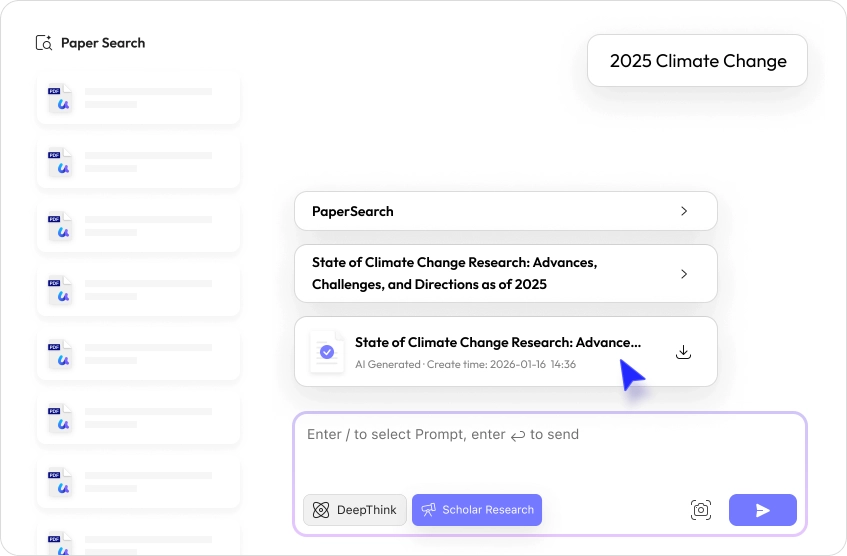Expand the PaperSearch result chevron
This screenshot has width=847, height=556.
click(684, 211)
